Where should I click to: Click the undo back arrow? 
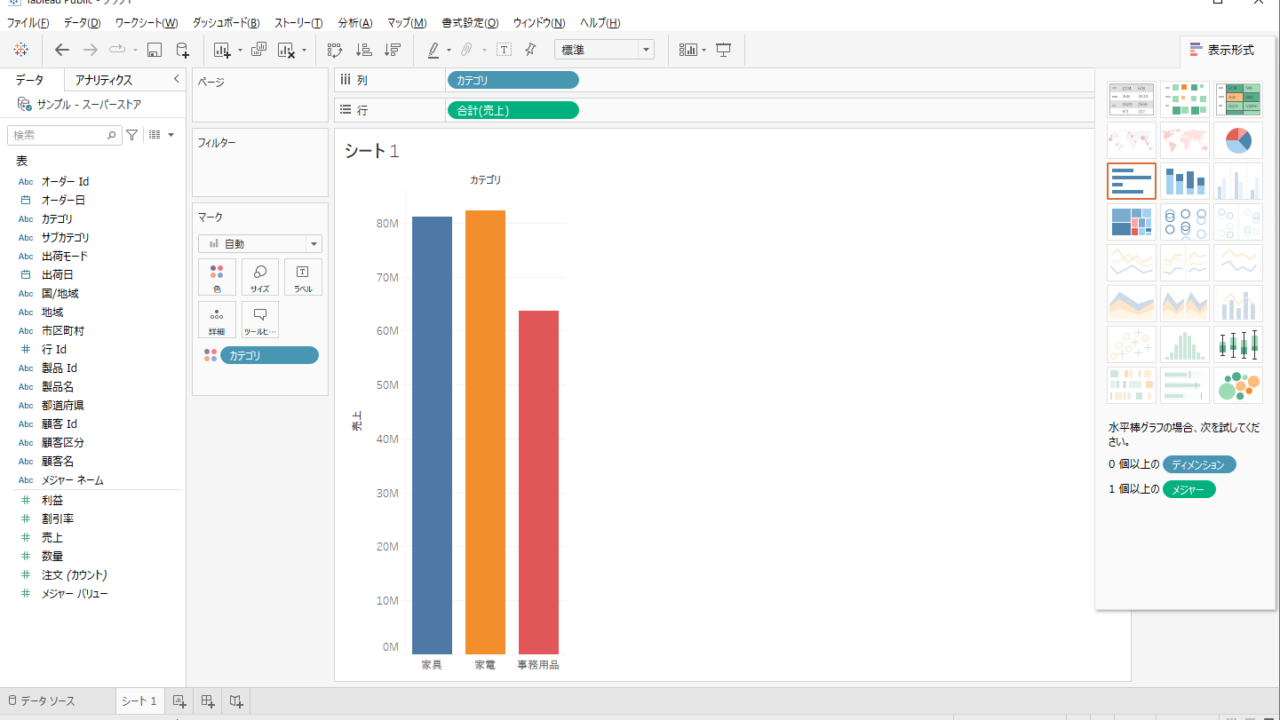pyautogui.click(x=62, y=49)
